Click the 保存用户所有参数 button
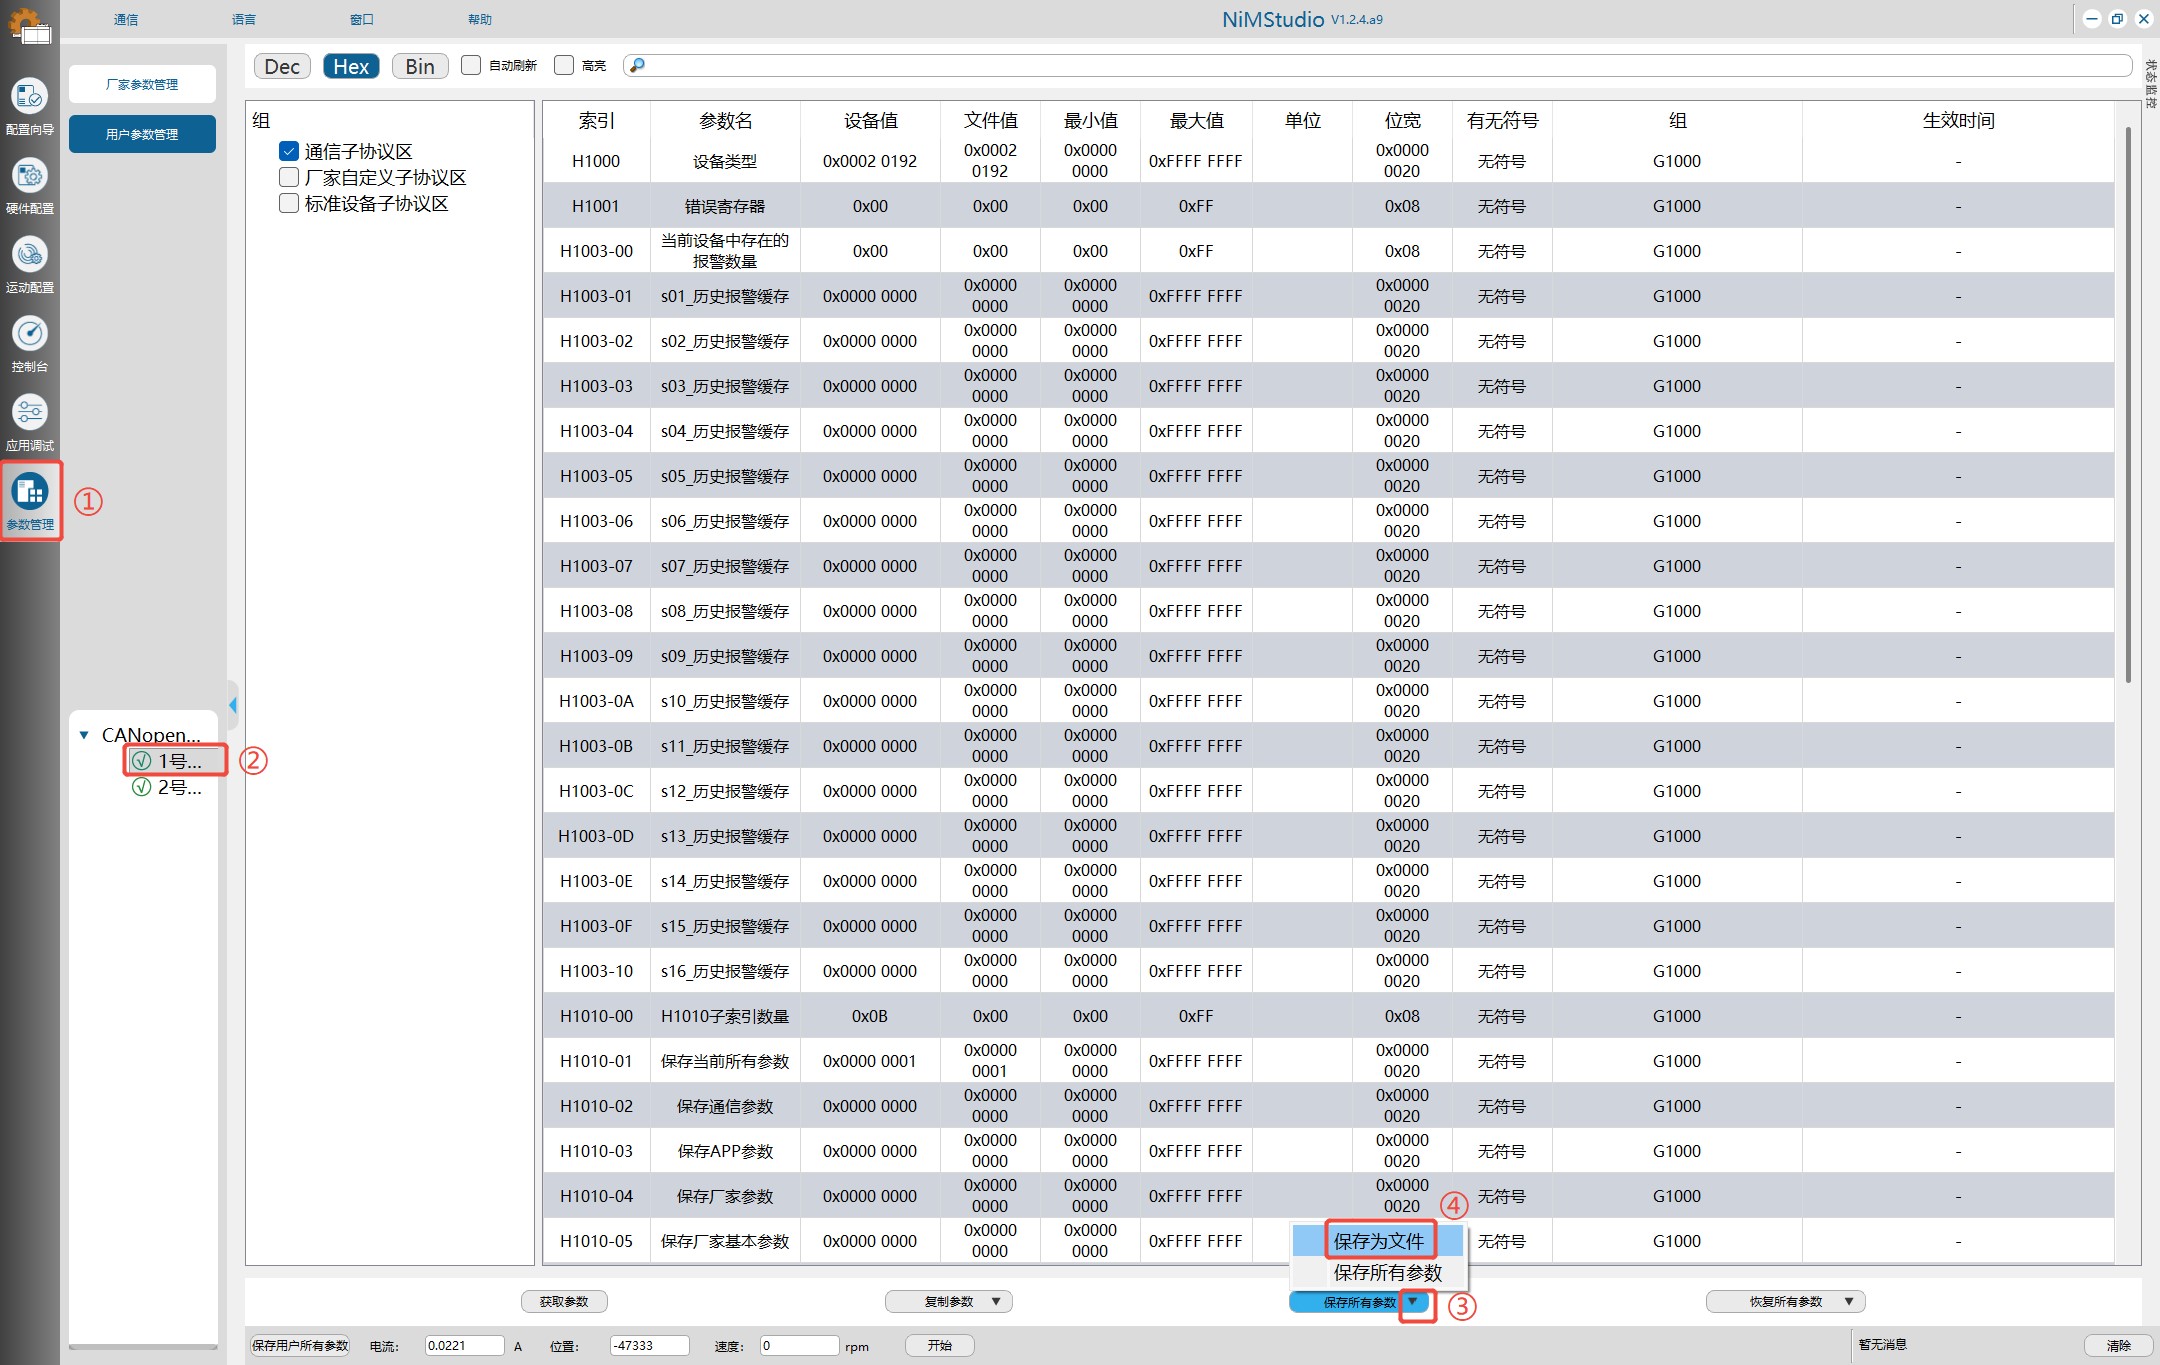Viewport: 2160px width, 1365px height. click(x=300, y=1345)
